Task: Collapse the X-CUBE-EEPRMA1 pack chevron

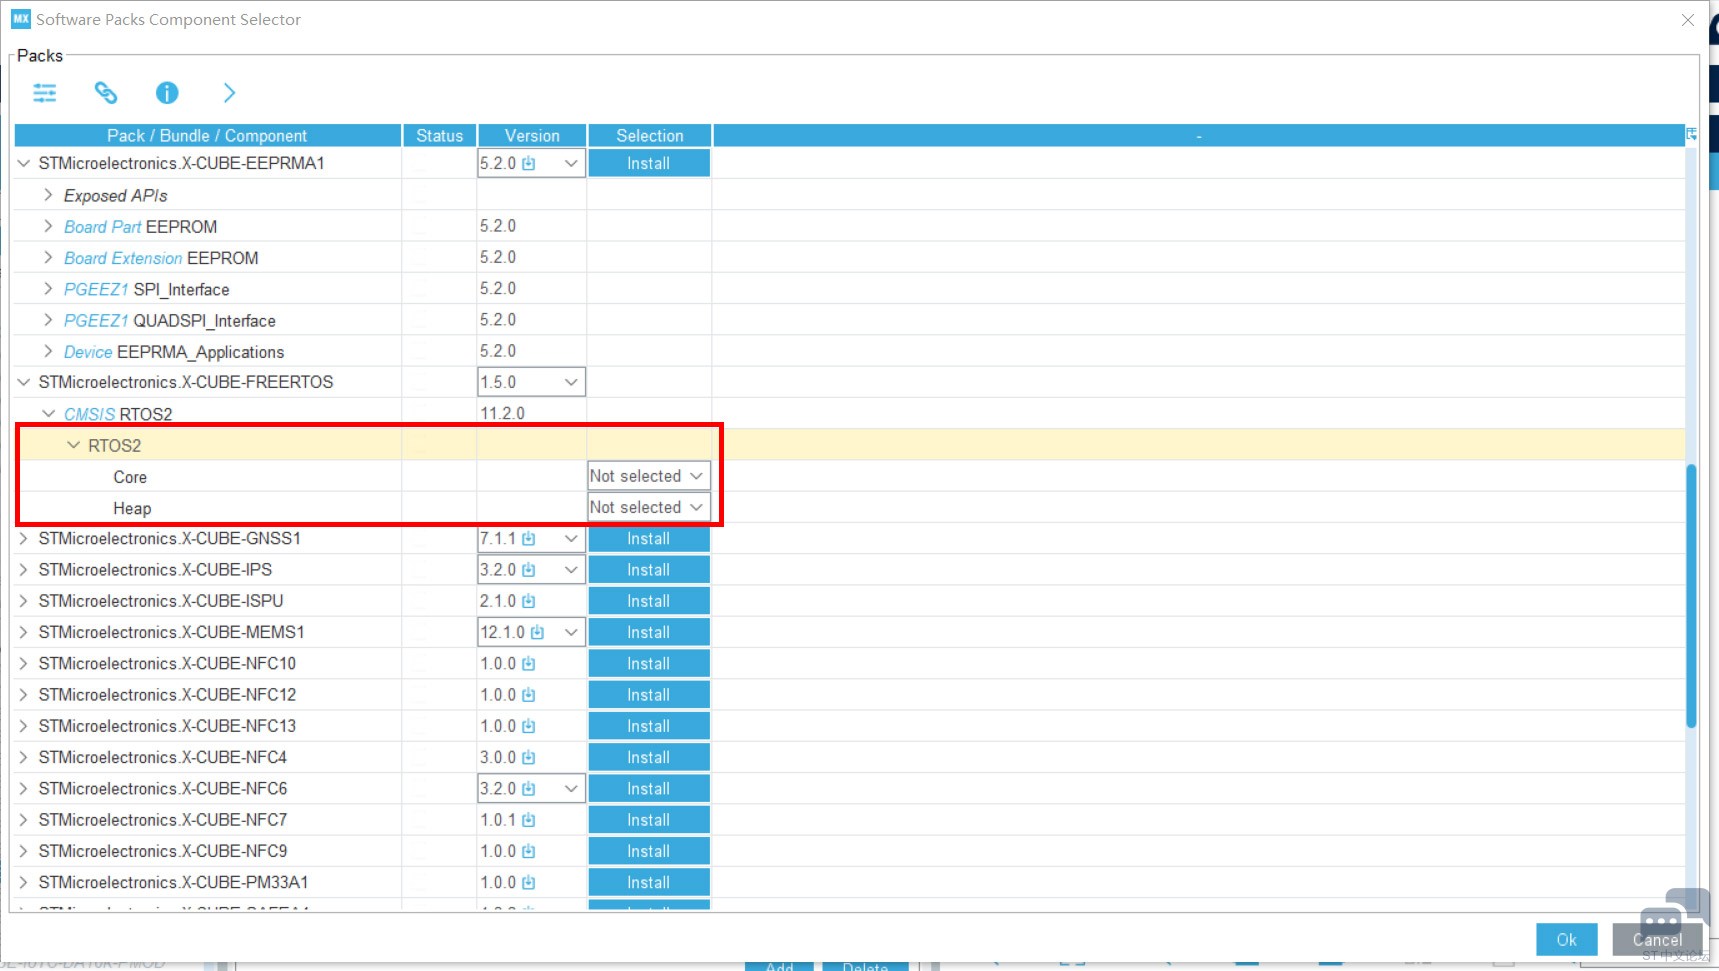Action: 24,163
